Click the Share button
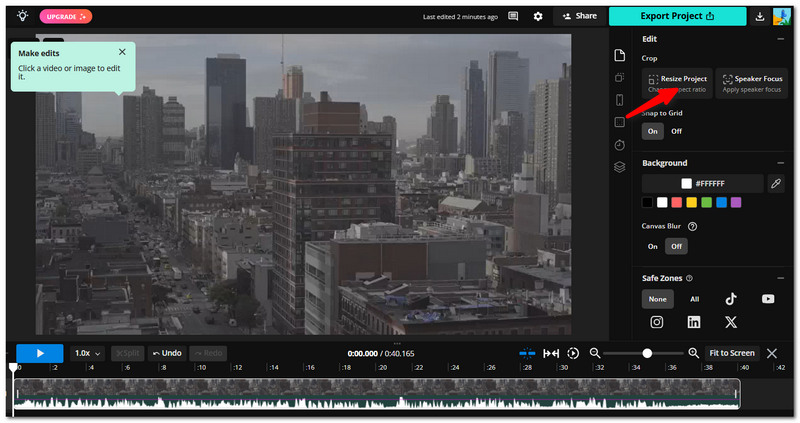This screenshot has width=800, height=423. (x=580, y=16)
